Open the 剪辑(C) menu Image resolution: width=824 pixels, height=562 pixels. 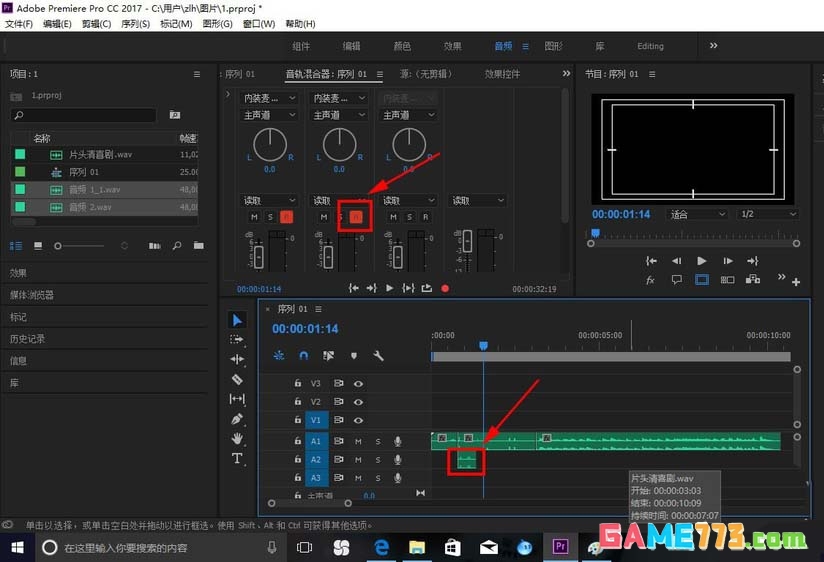pos(96,24)
